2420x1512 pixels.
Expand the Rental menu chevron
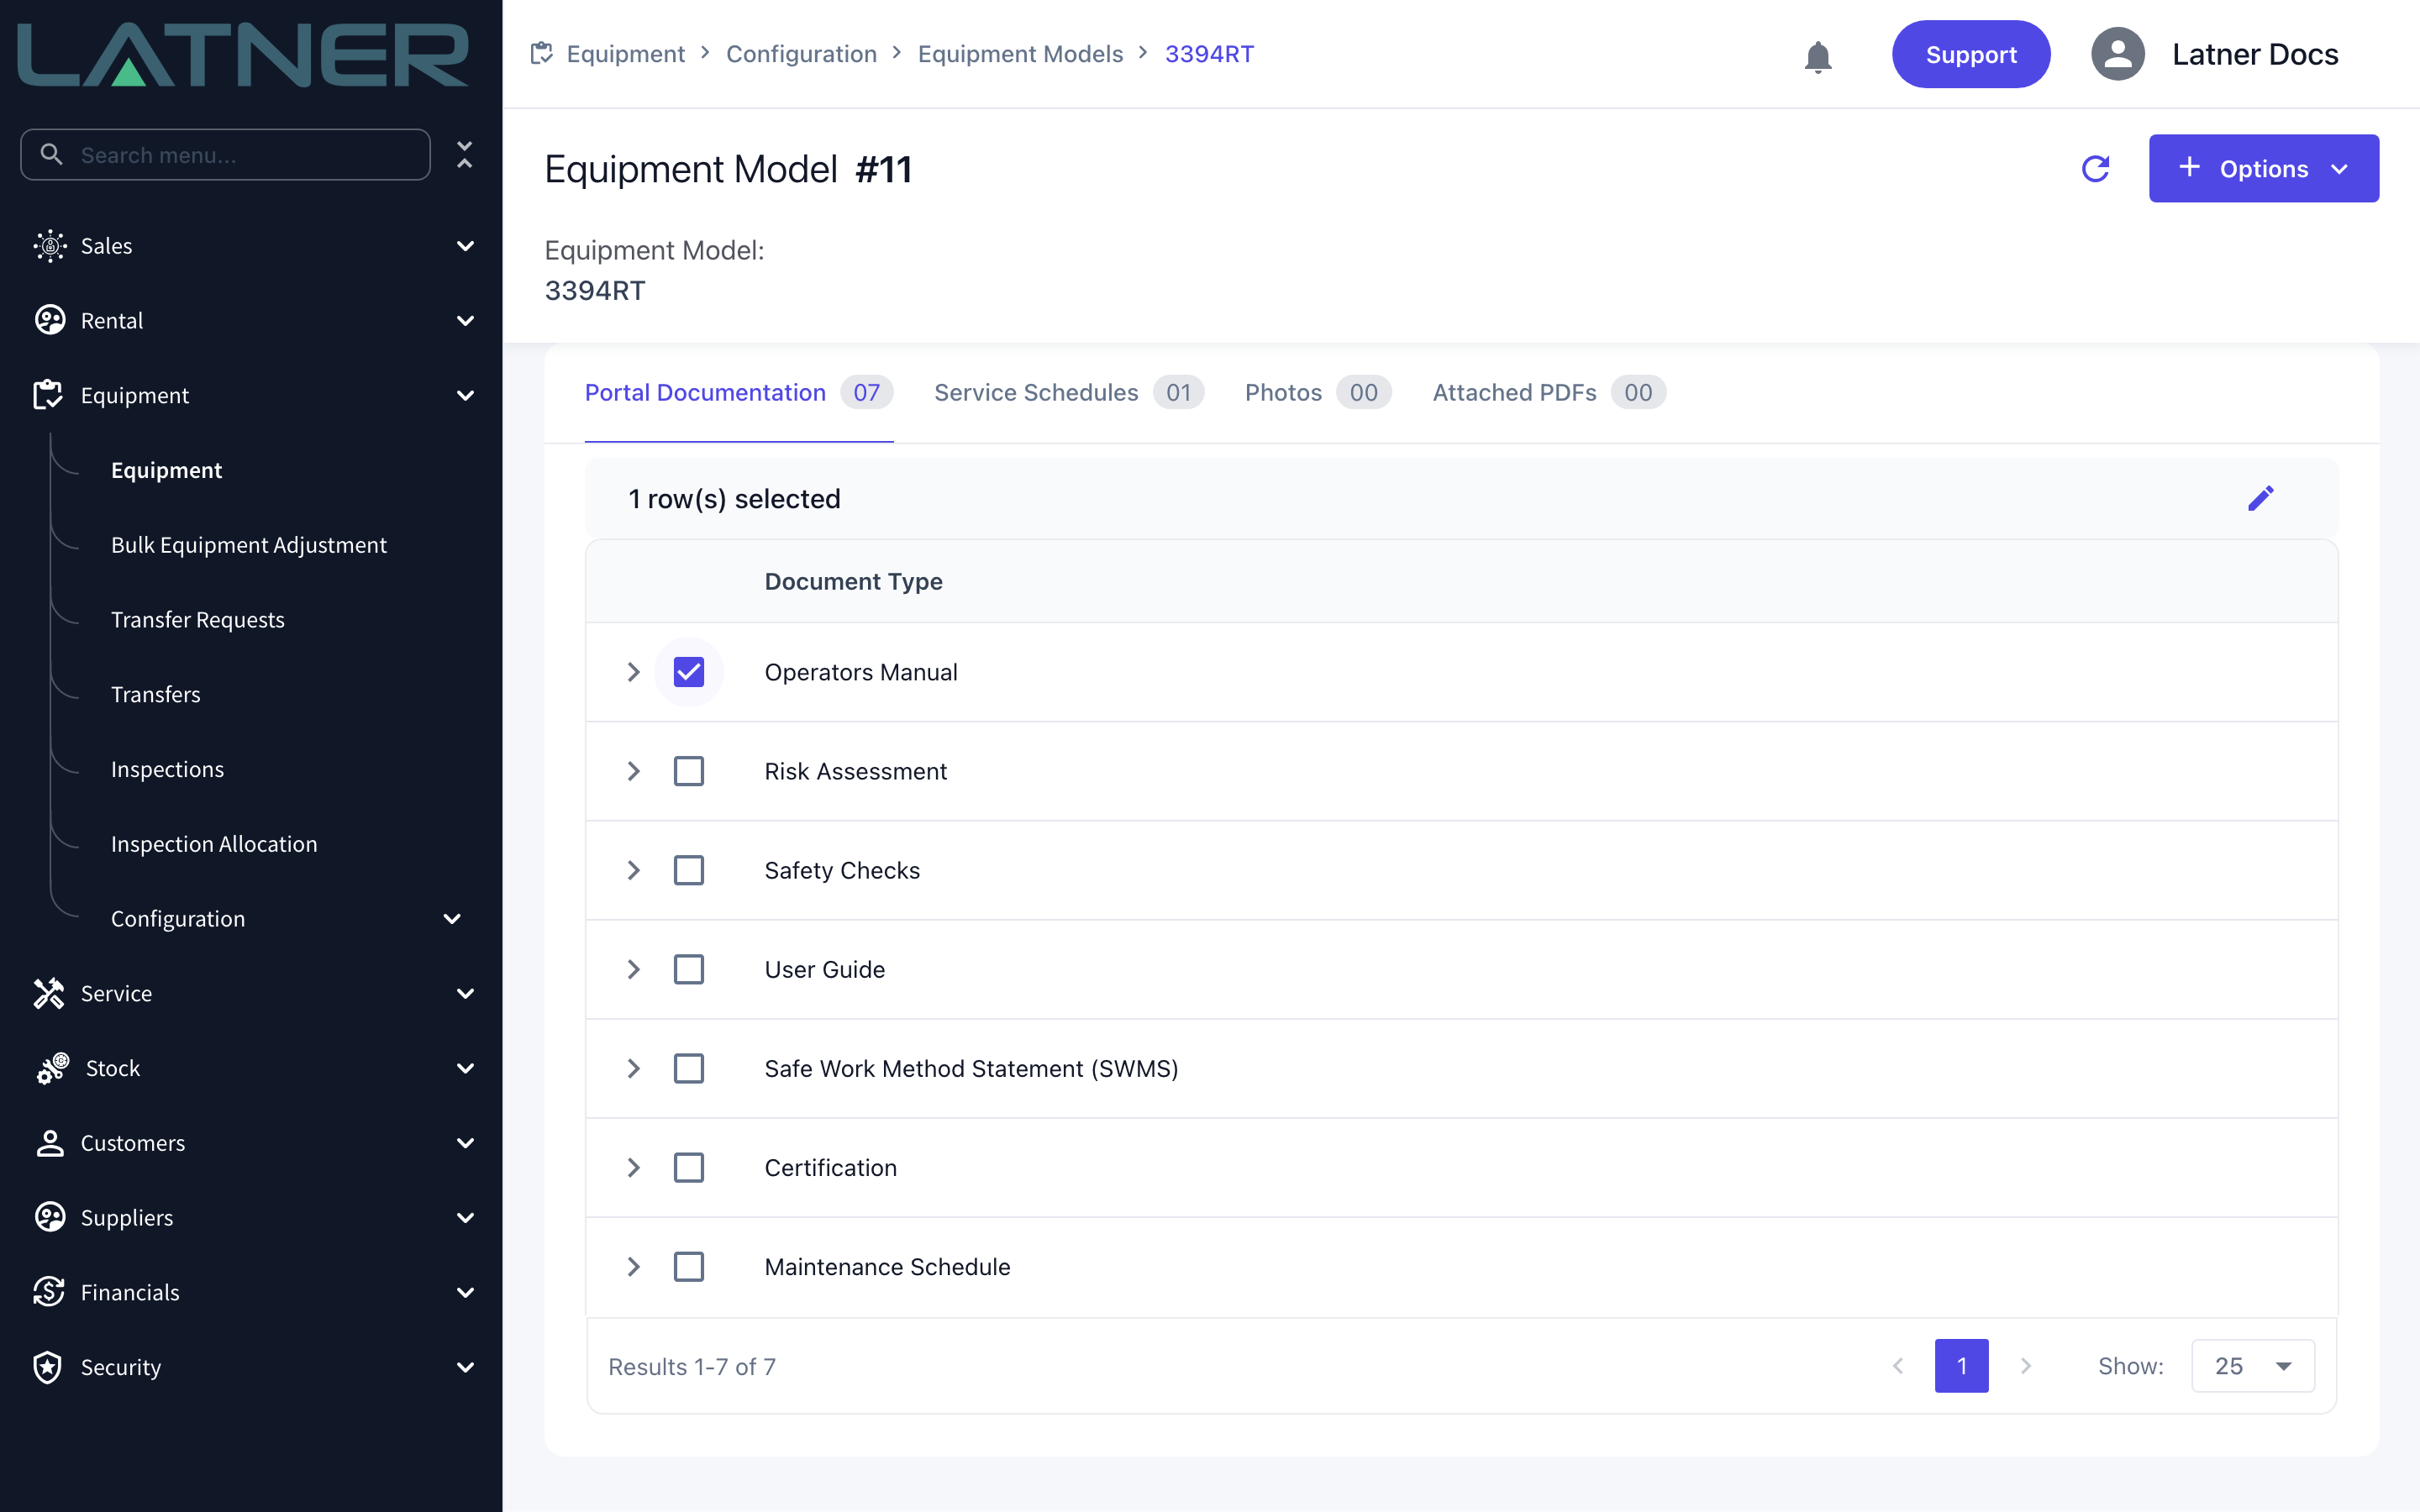(465, 320)
